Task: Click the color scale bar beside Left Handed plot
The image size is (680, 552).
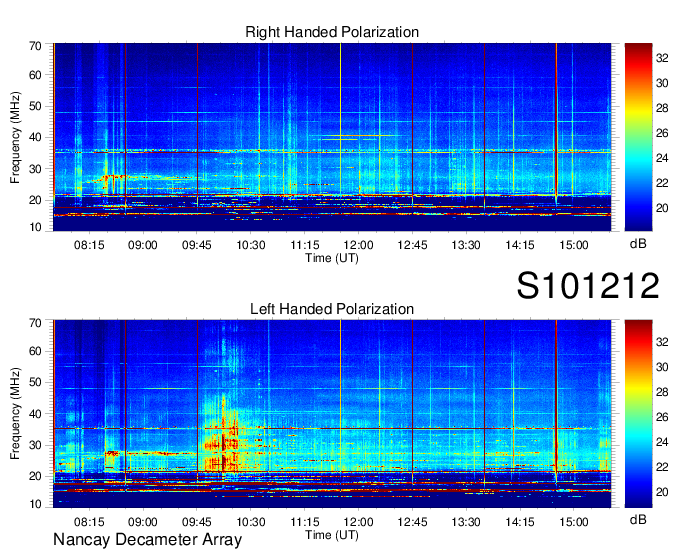Action: click(x=638, y=414)
